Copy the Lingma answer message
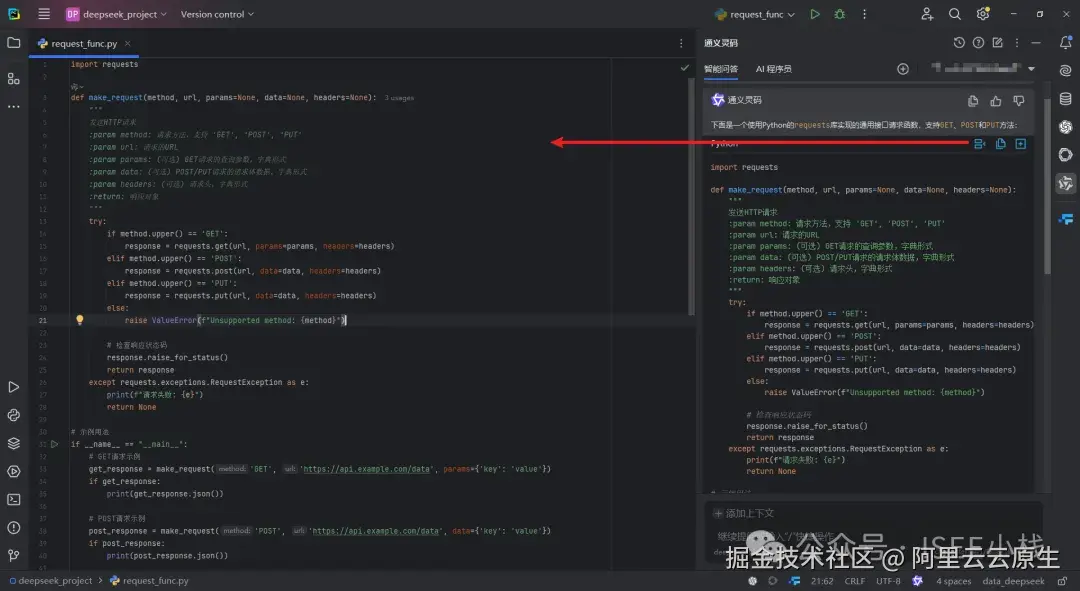1080x591 pixels. point(973,101)
